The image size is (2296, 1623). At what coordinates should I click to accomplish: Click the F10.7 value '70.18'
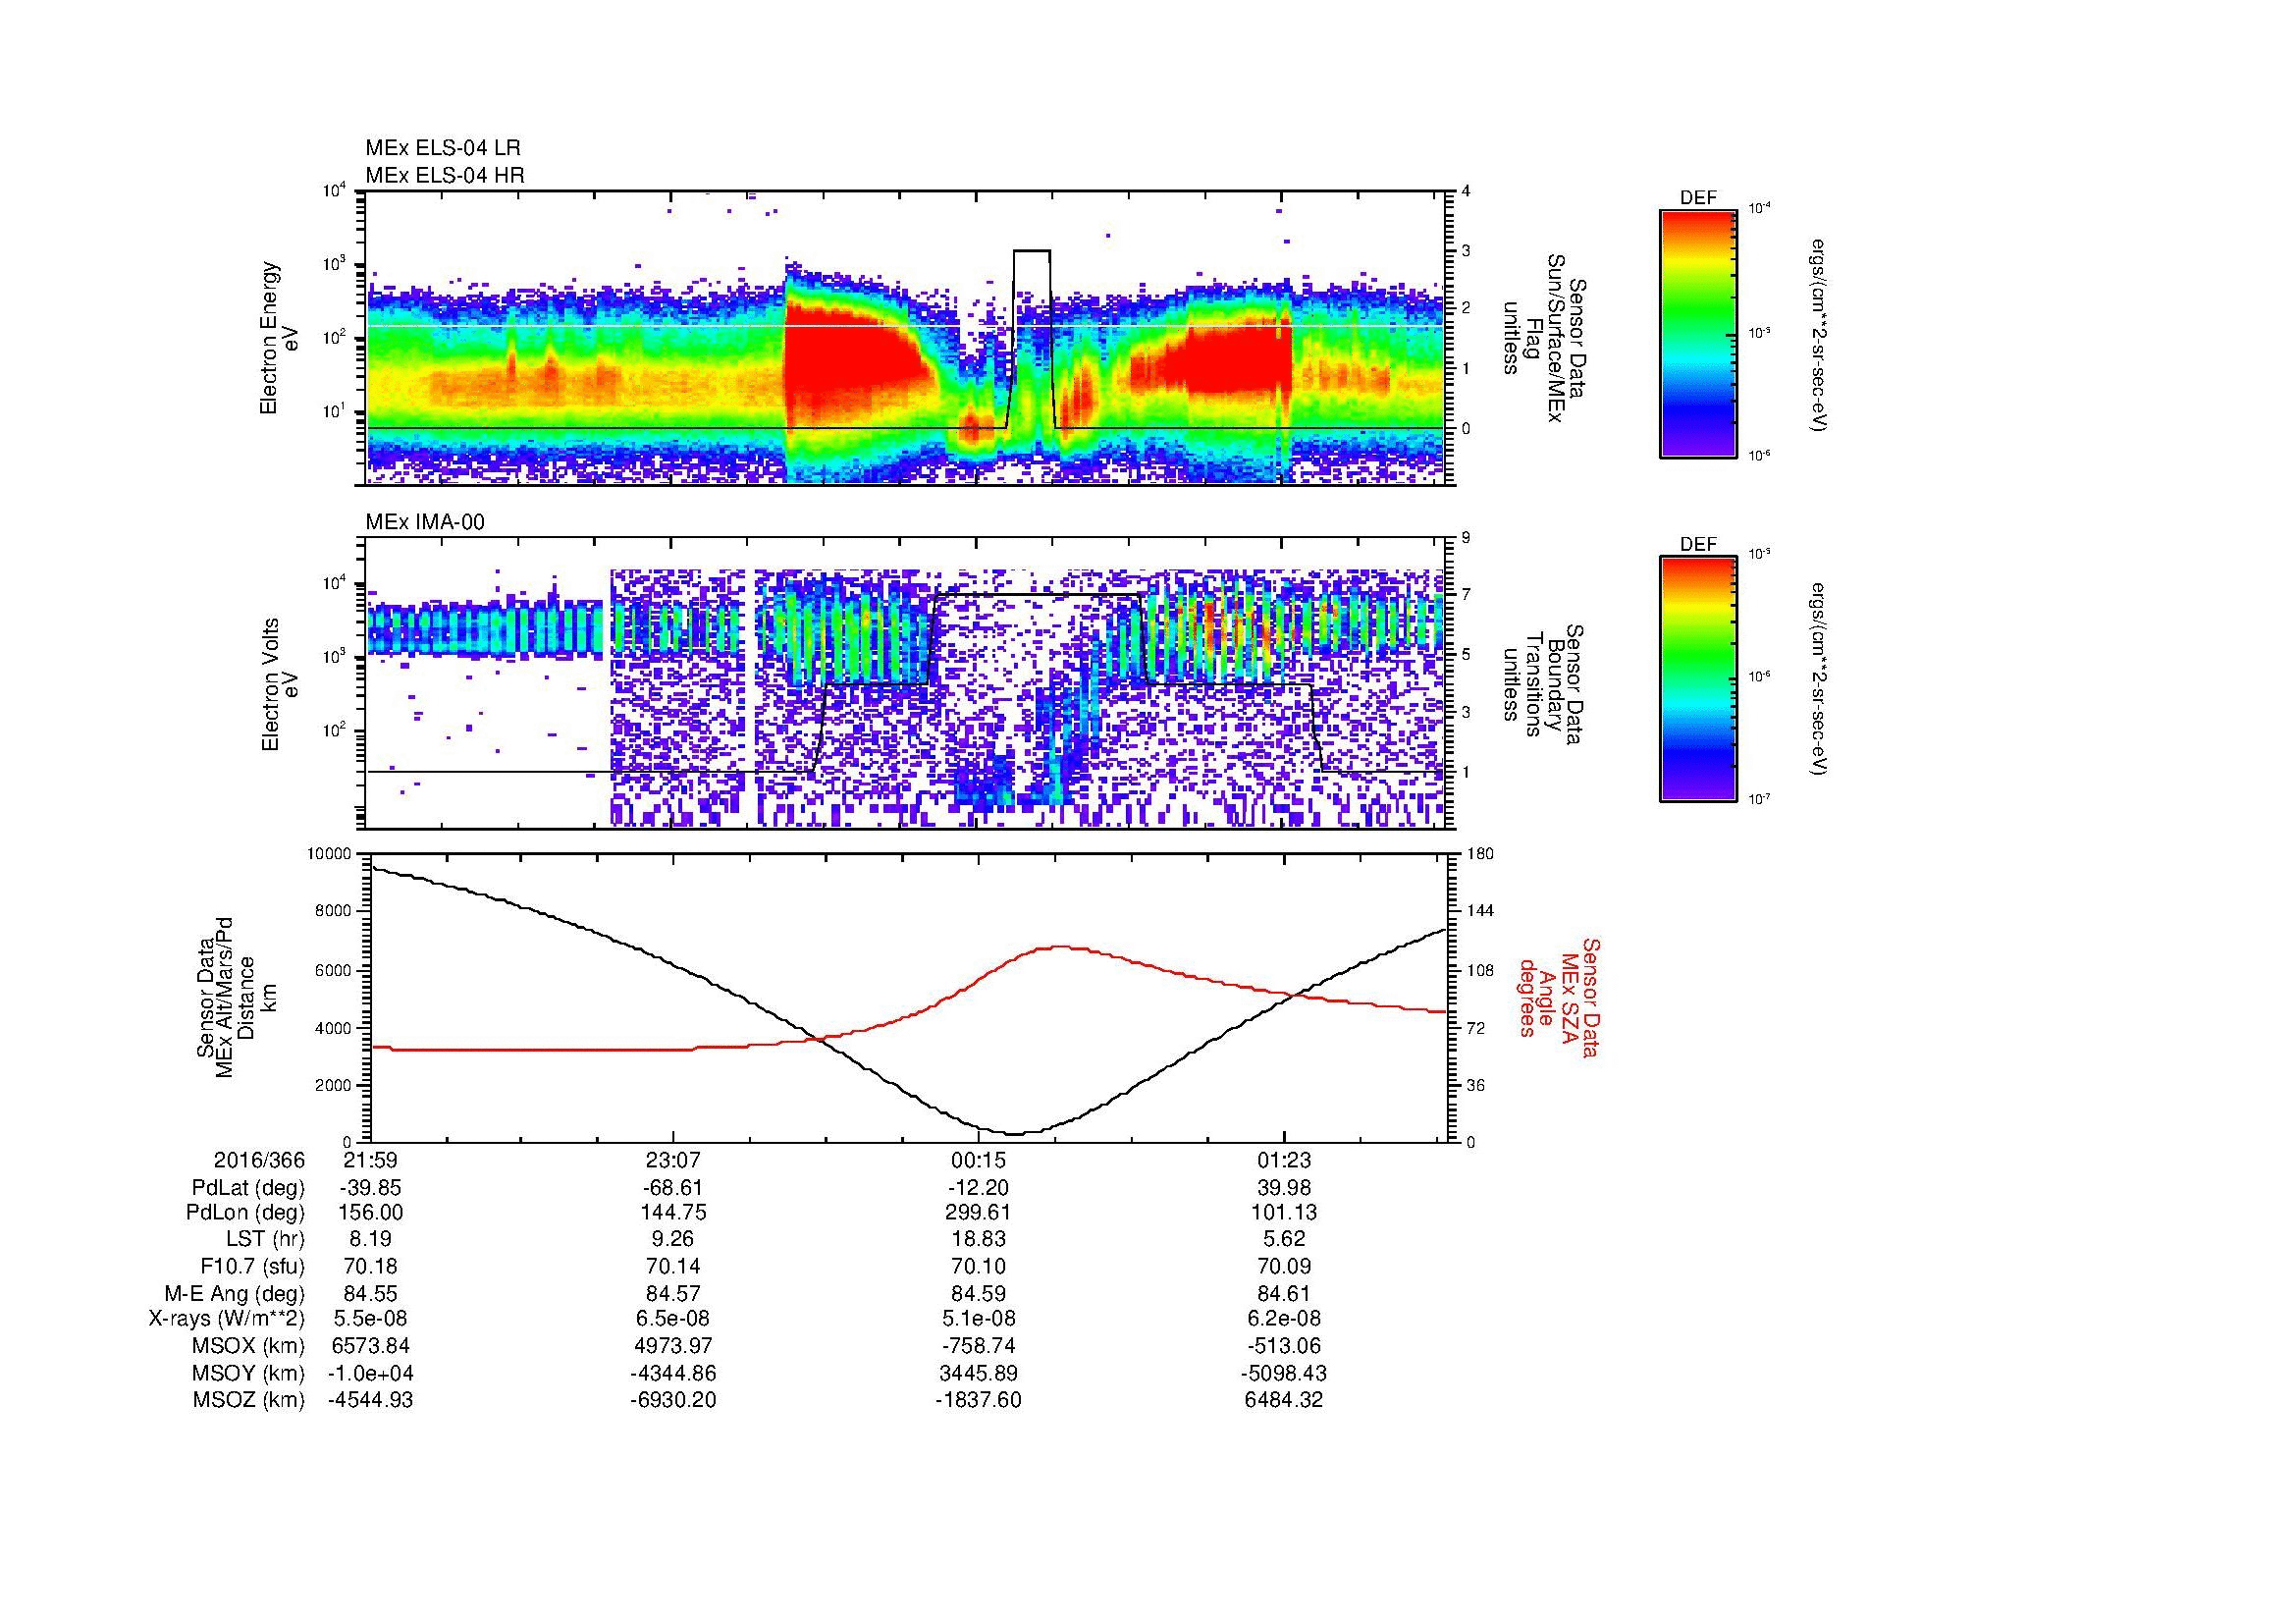[x=371, y=1266]
